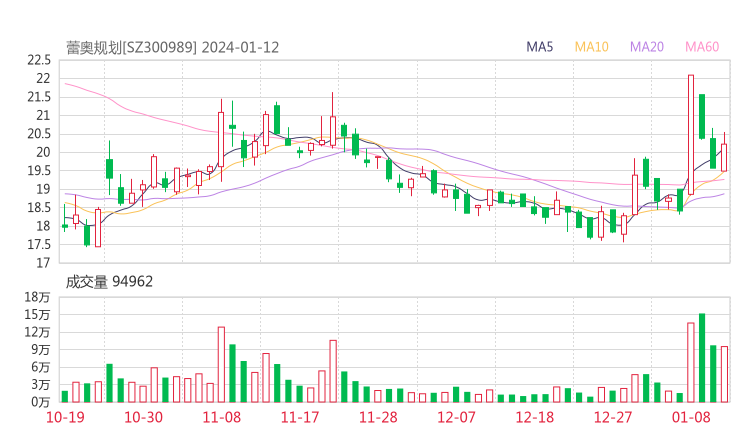
Task: Click the 10-30 date axis label
Action: tap(143, 417)
